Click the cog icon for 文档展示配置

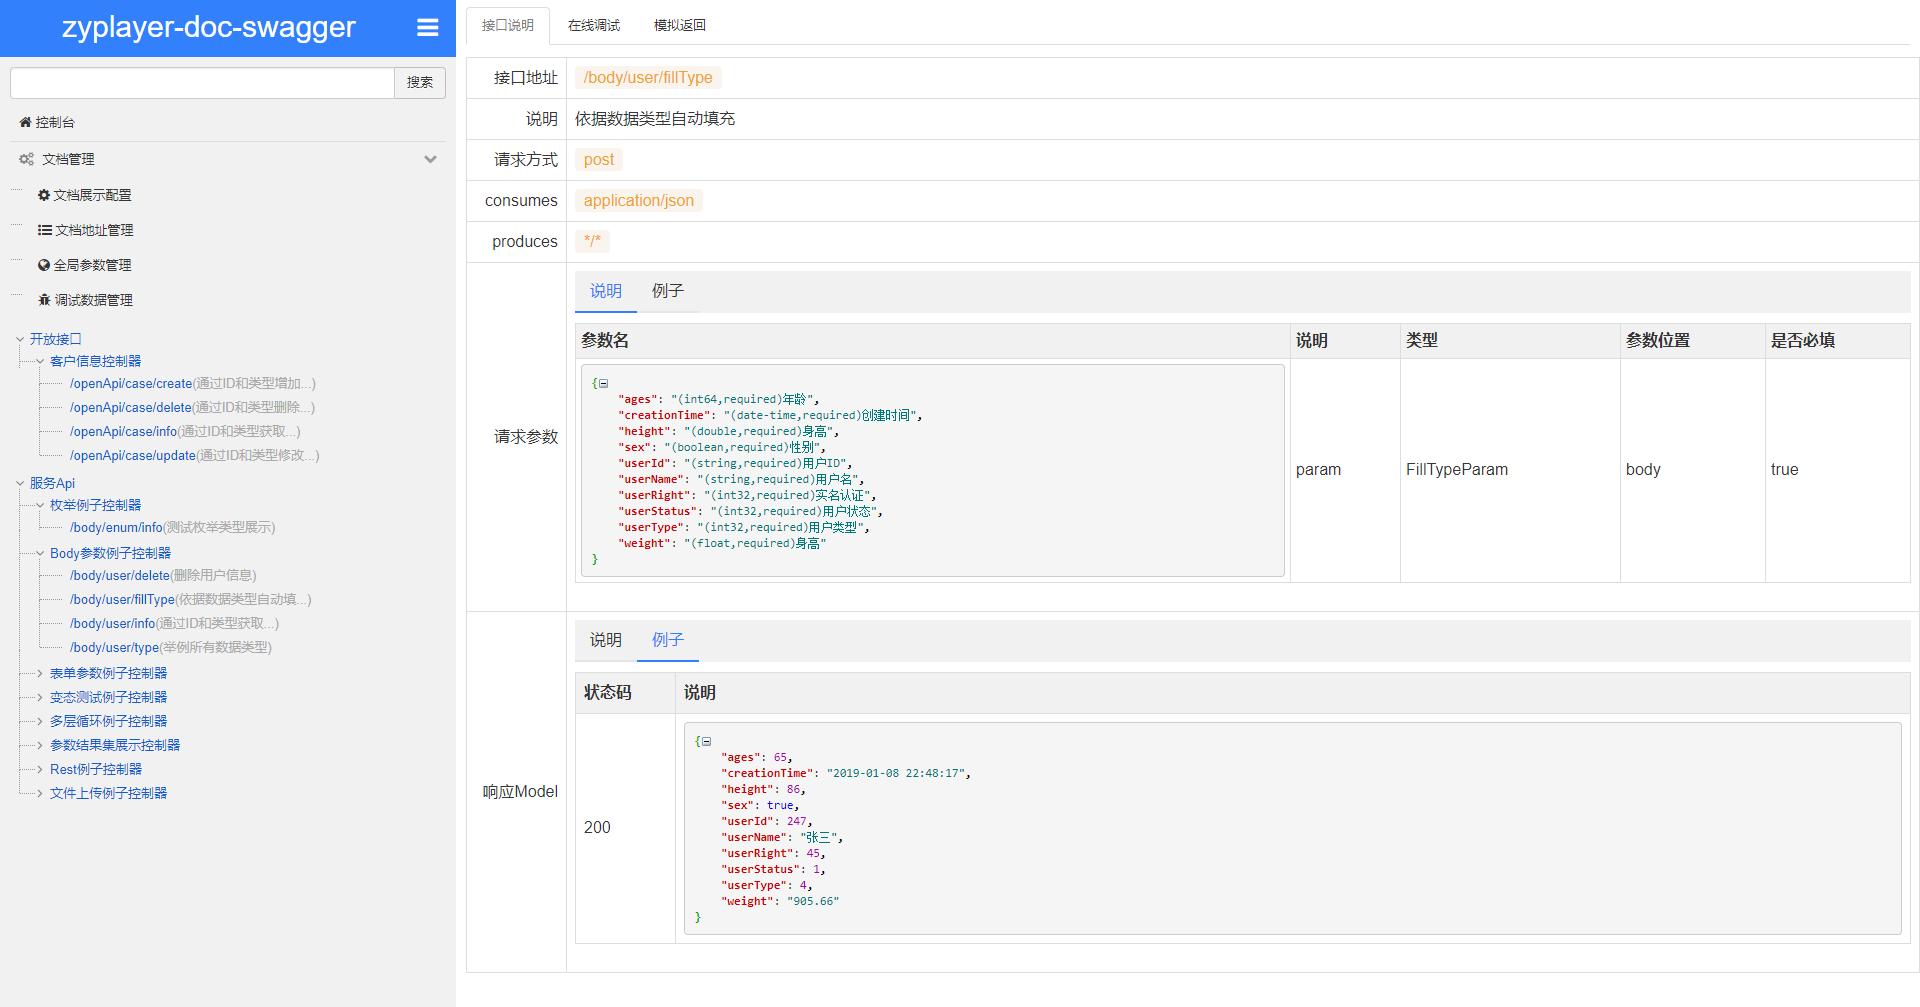pyautogui.click(x=44, y=195)
